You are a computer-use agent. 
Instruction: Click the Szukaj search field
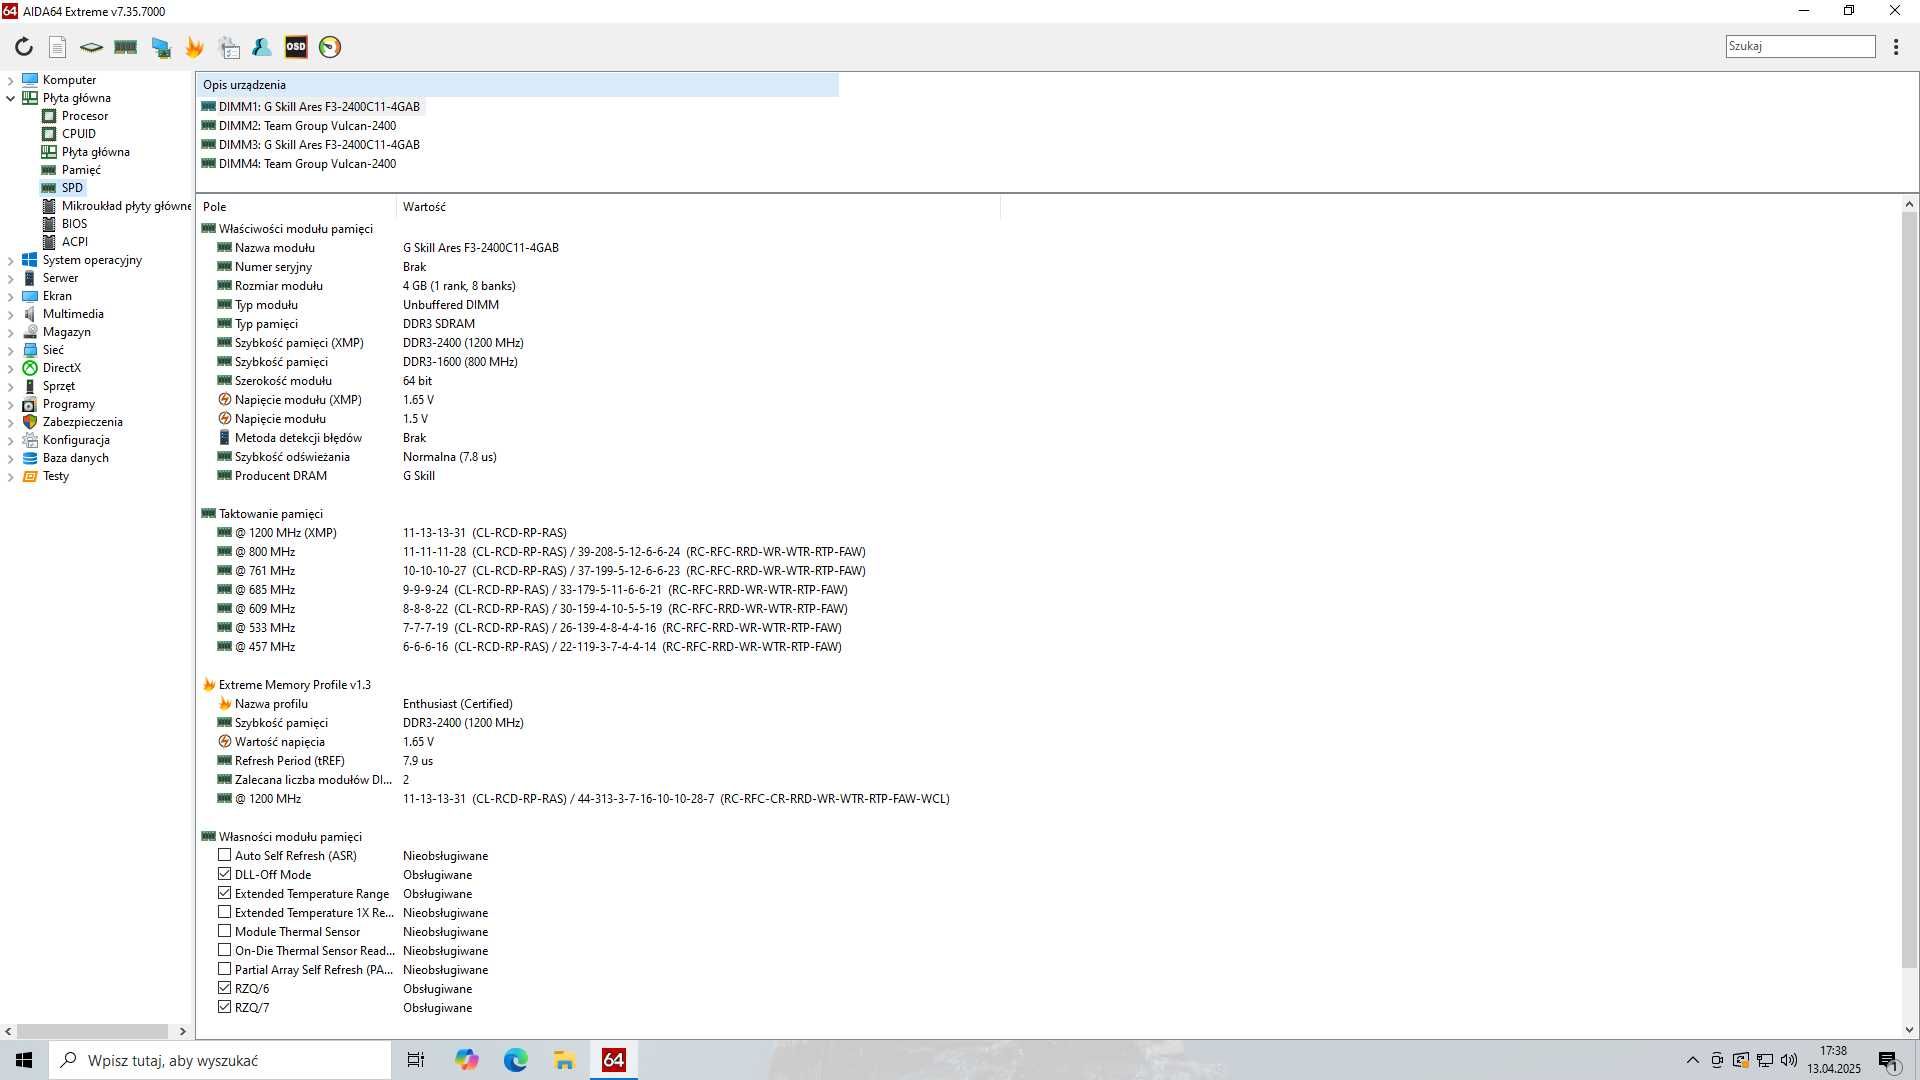[1800, 46]
